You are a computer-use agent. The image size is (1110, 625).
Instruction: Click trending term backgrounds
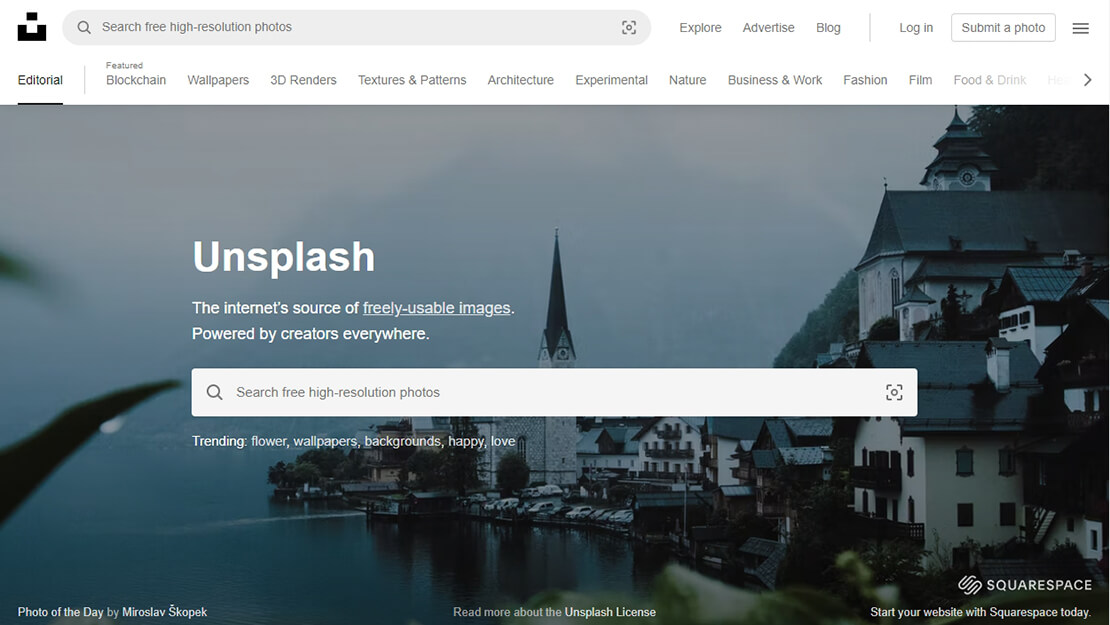(x=402, y=441)
